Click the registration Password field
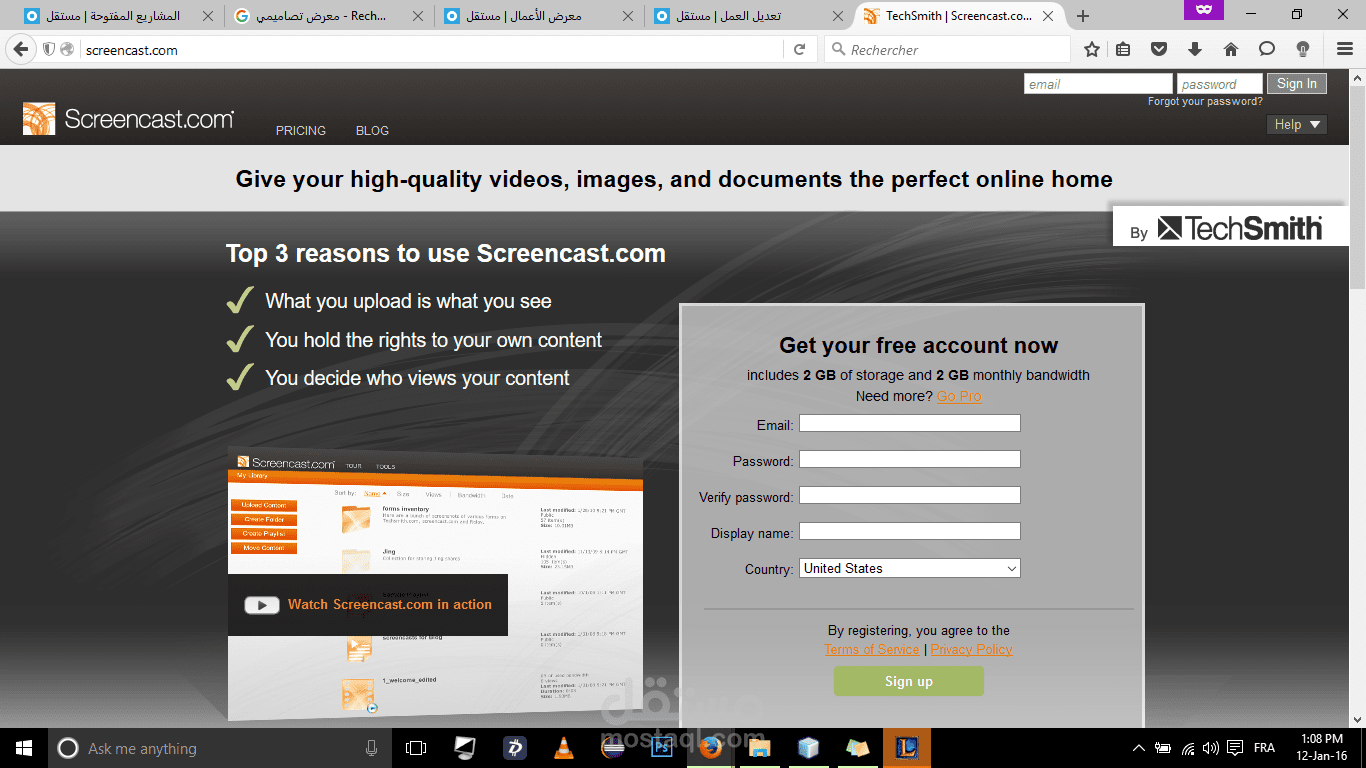This screenshot has height=768, width=1366. coord(910,459)
